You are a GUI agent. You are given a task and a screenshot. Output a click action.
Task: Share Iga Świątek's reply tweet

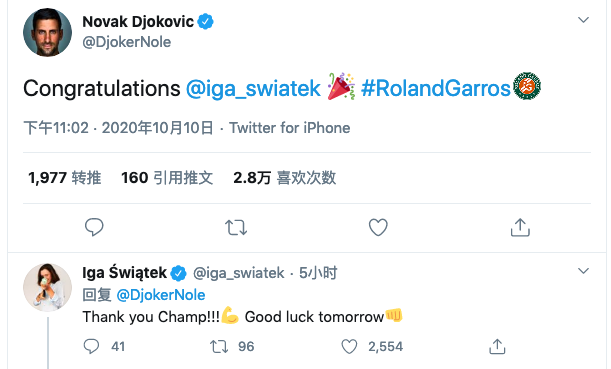click(x=497, y=346)
